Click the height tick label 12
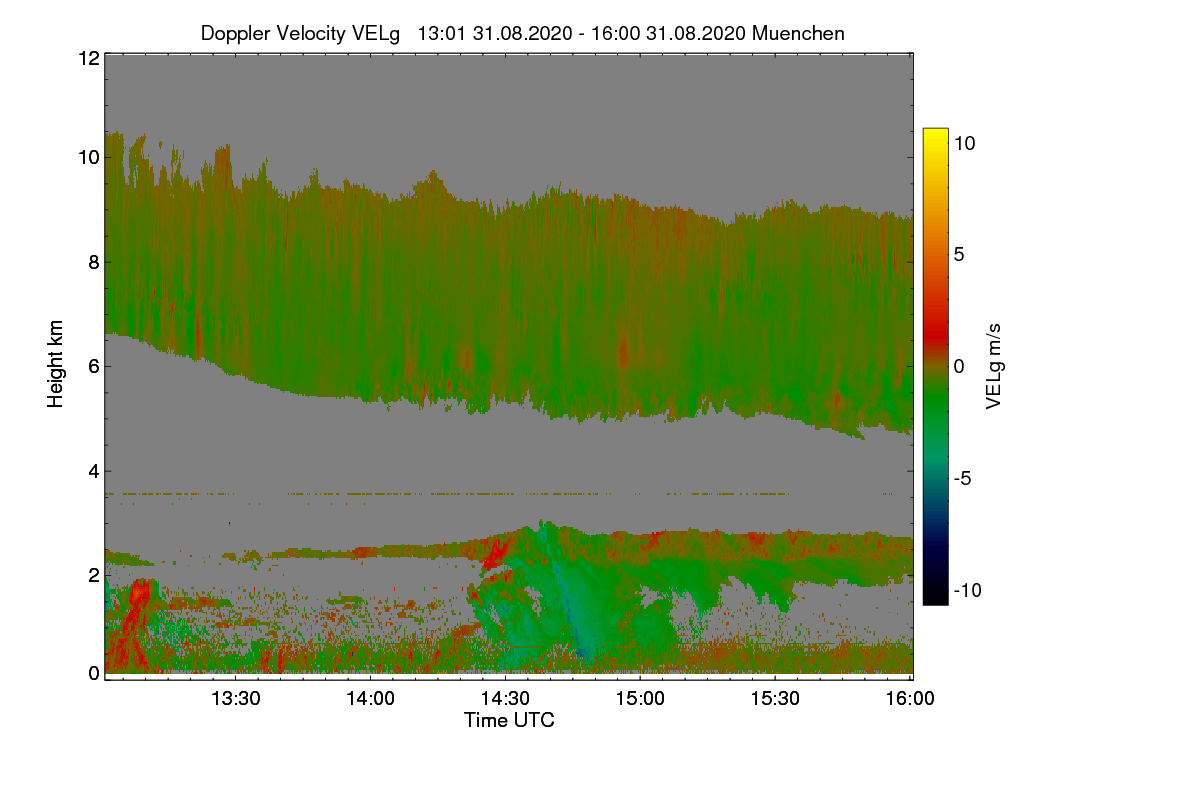The width and height of the screenshot is (1200, 800). pos(88,58)
